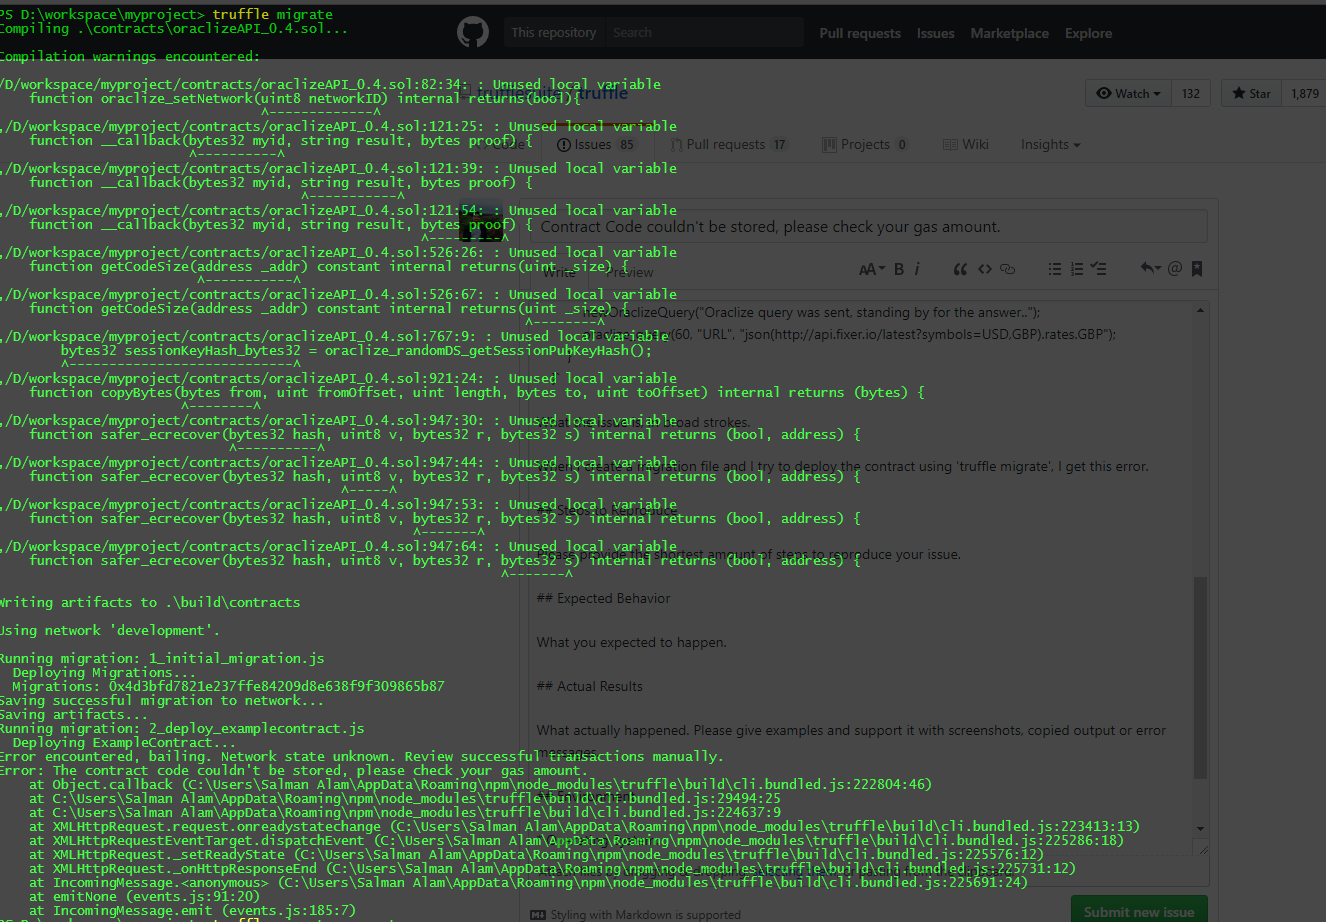
Task: Click '## Expected Behavior' heading in issue body
Action: click(x=604, y=598)
